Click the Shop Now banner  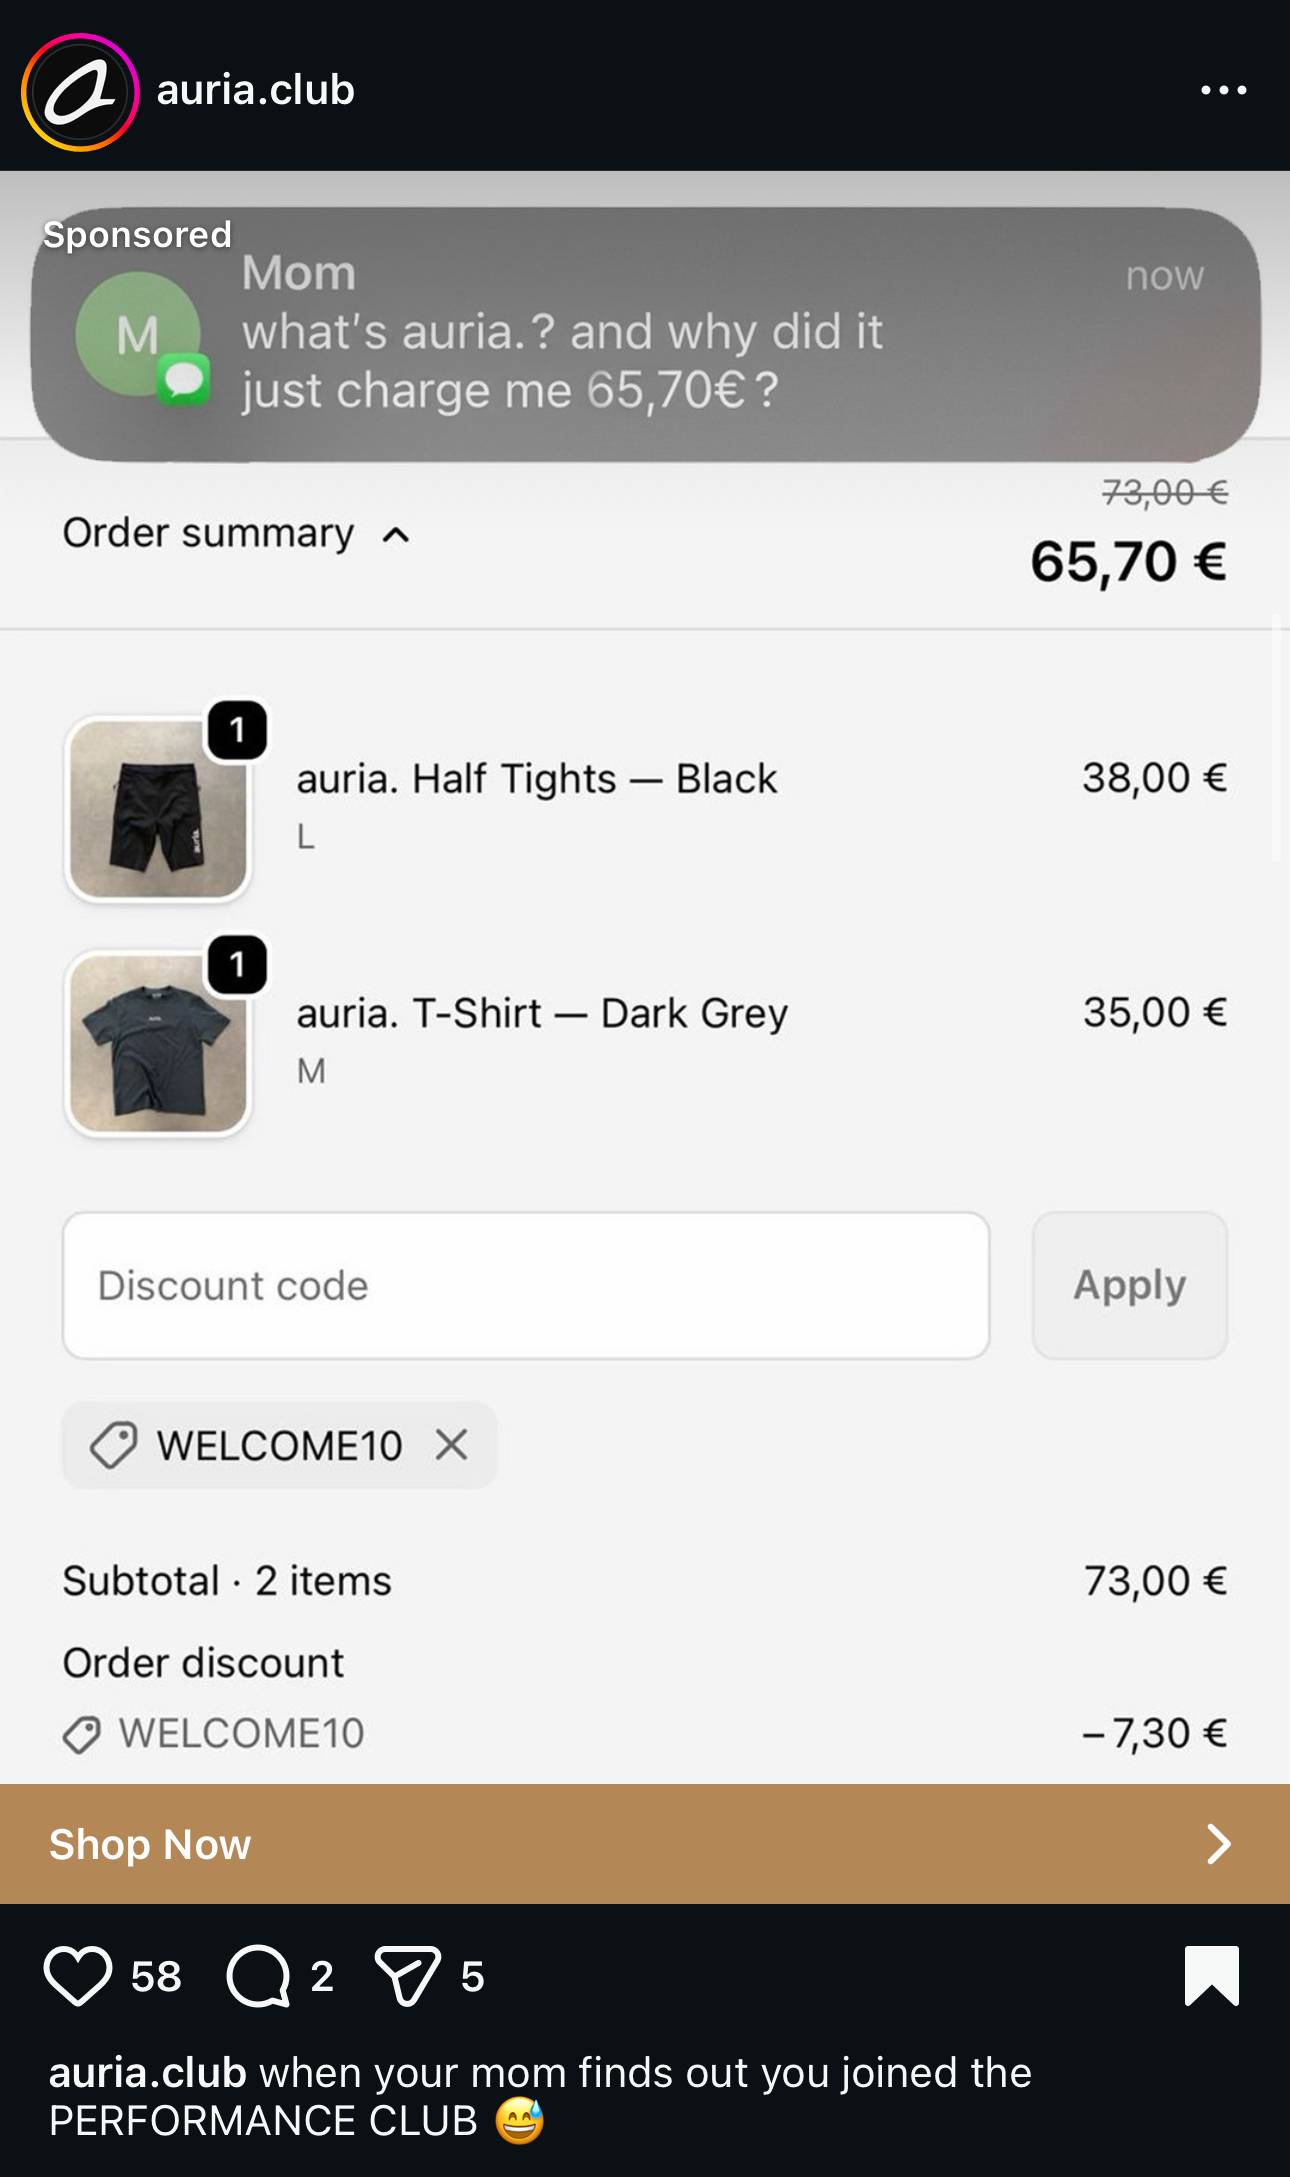[600, 1844]
